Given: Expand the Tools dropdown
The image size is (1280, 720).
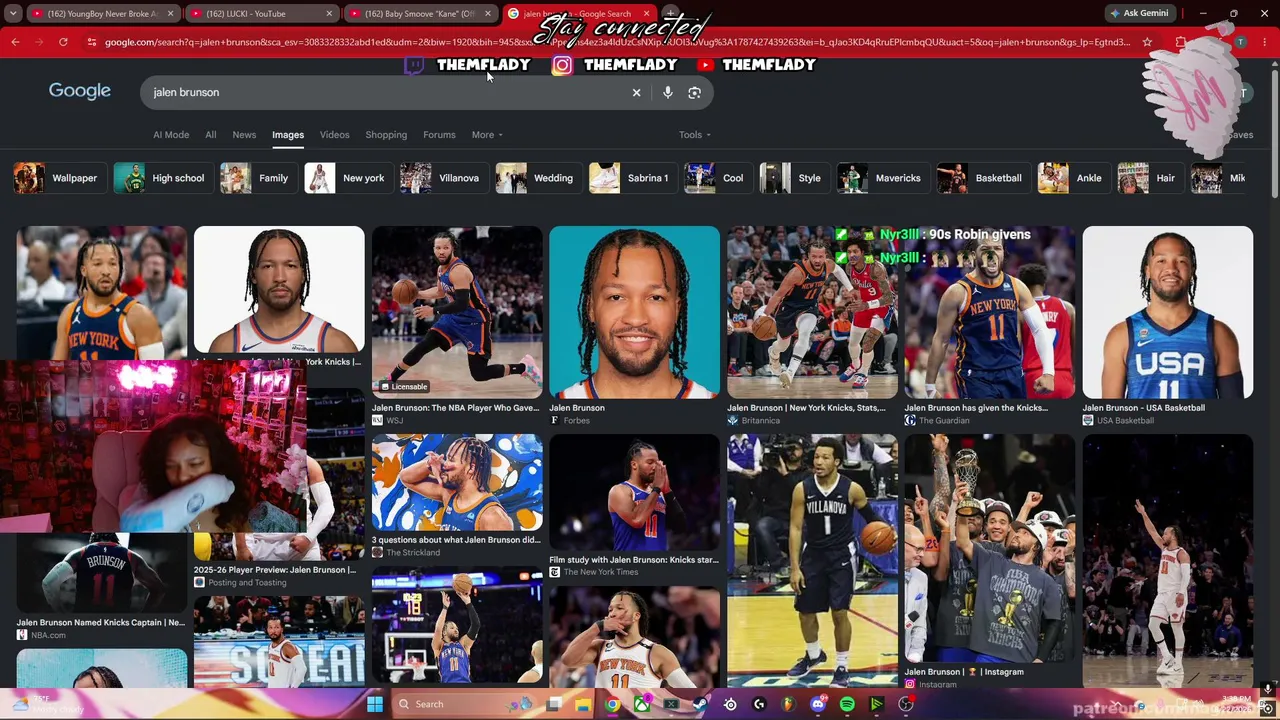Looking at the screenshot, I should [x=695, y=135].
